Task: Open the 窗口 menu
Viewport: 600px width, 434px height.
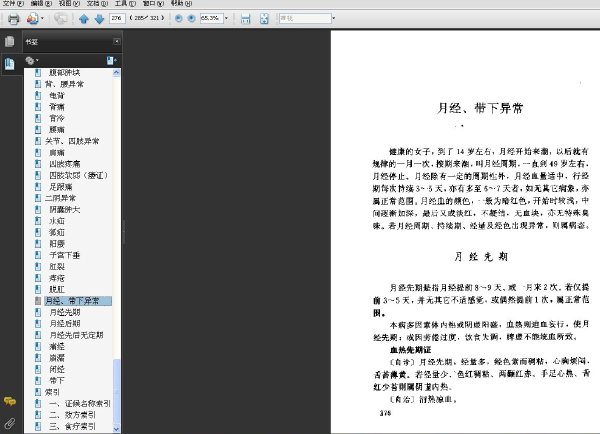Action: point(153,3)
